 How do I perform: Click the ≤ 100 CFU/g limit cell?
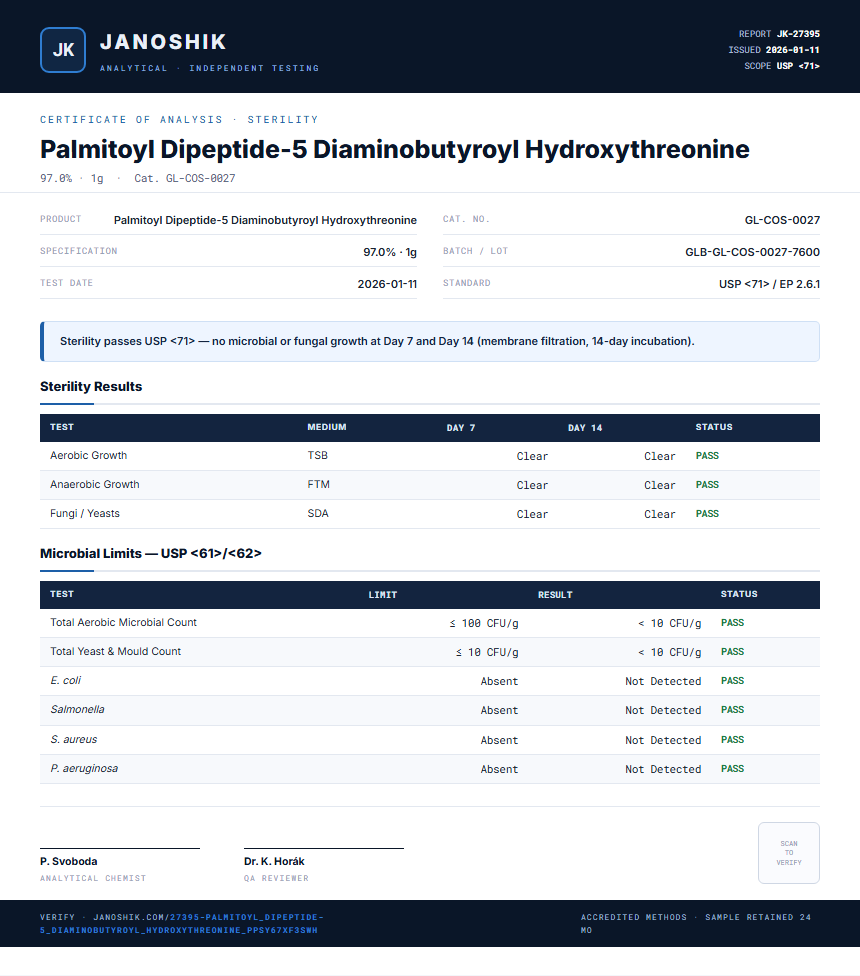click(x=484, y=623)
